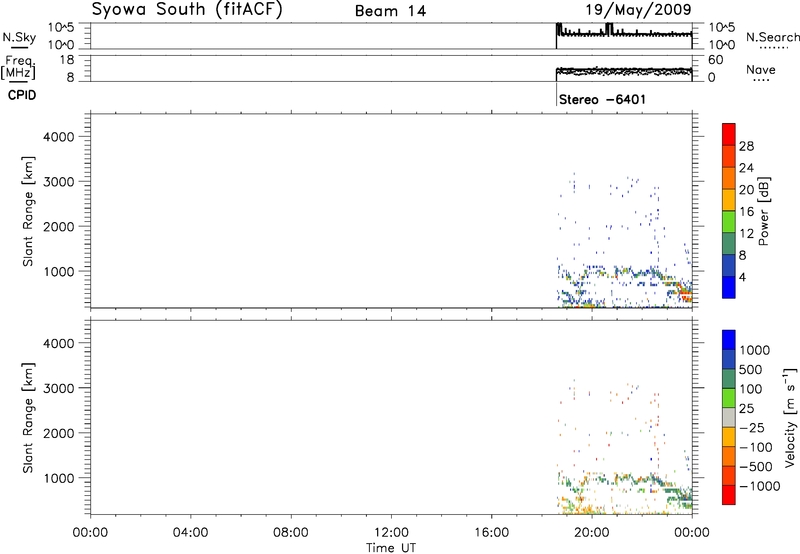
Task: Click the '04:00' time tick label
Action: coord(190,533)
